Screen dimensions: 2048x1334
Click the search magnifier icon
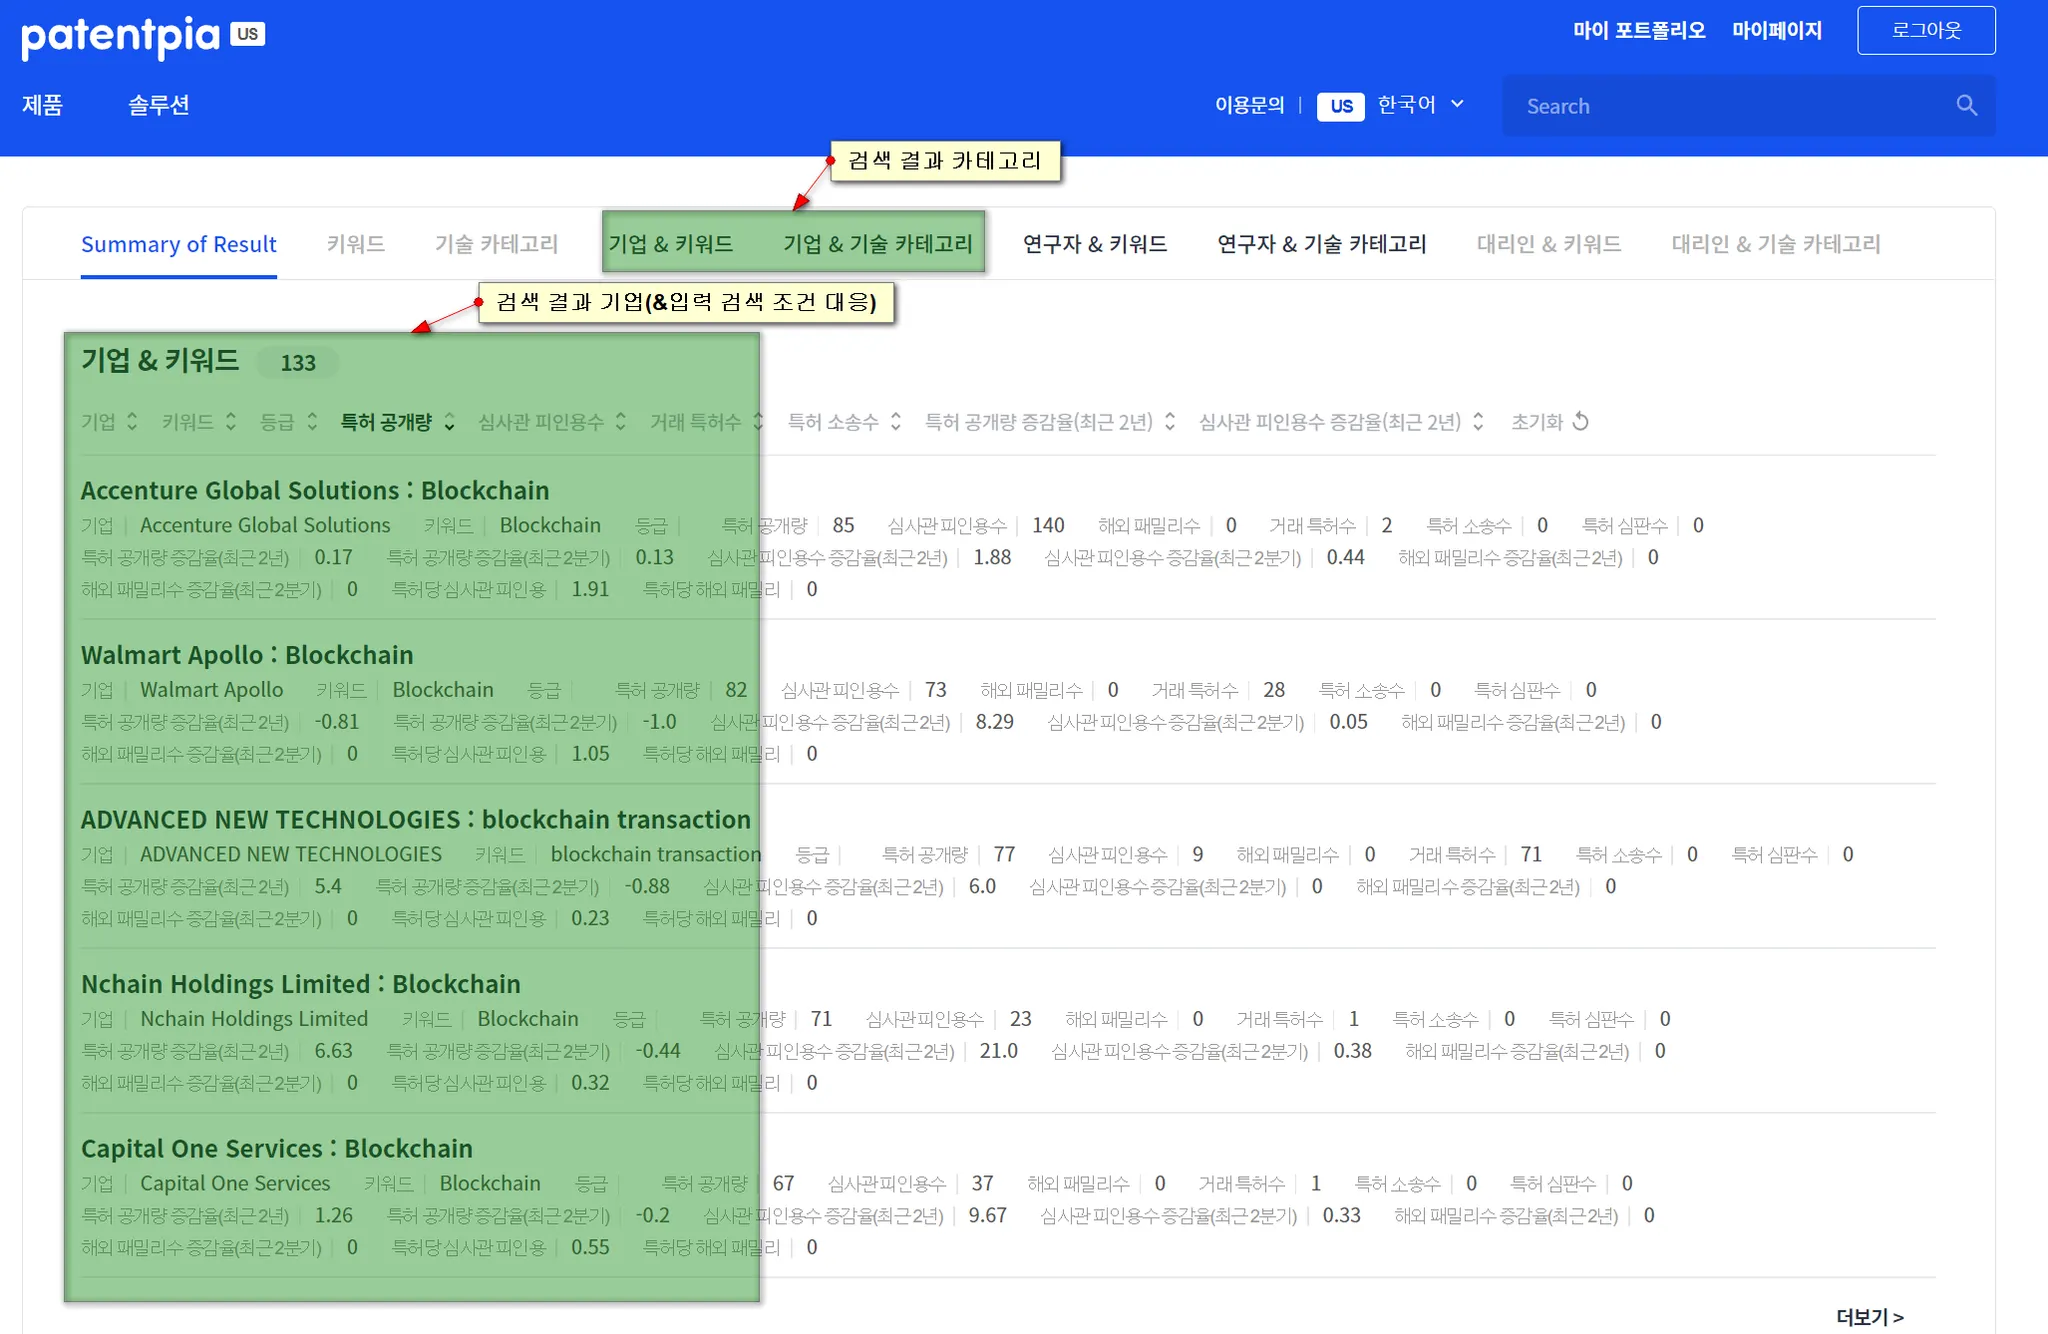1966,106
